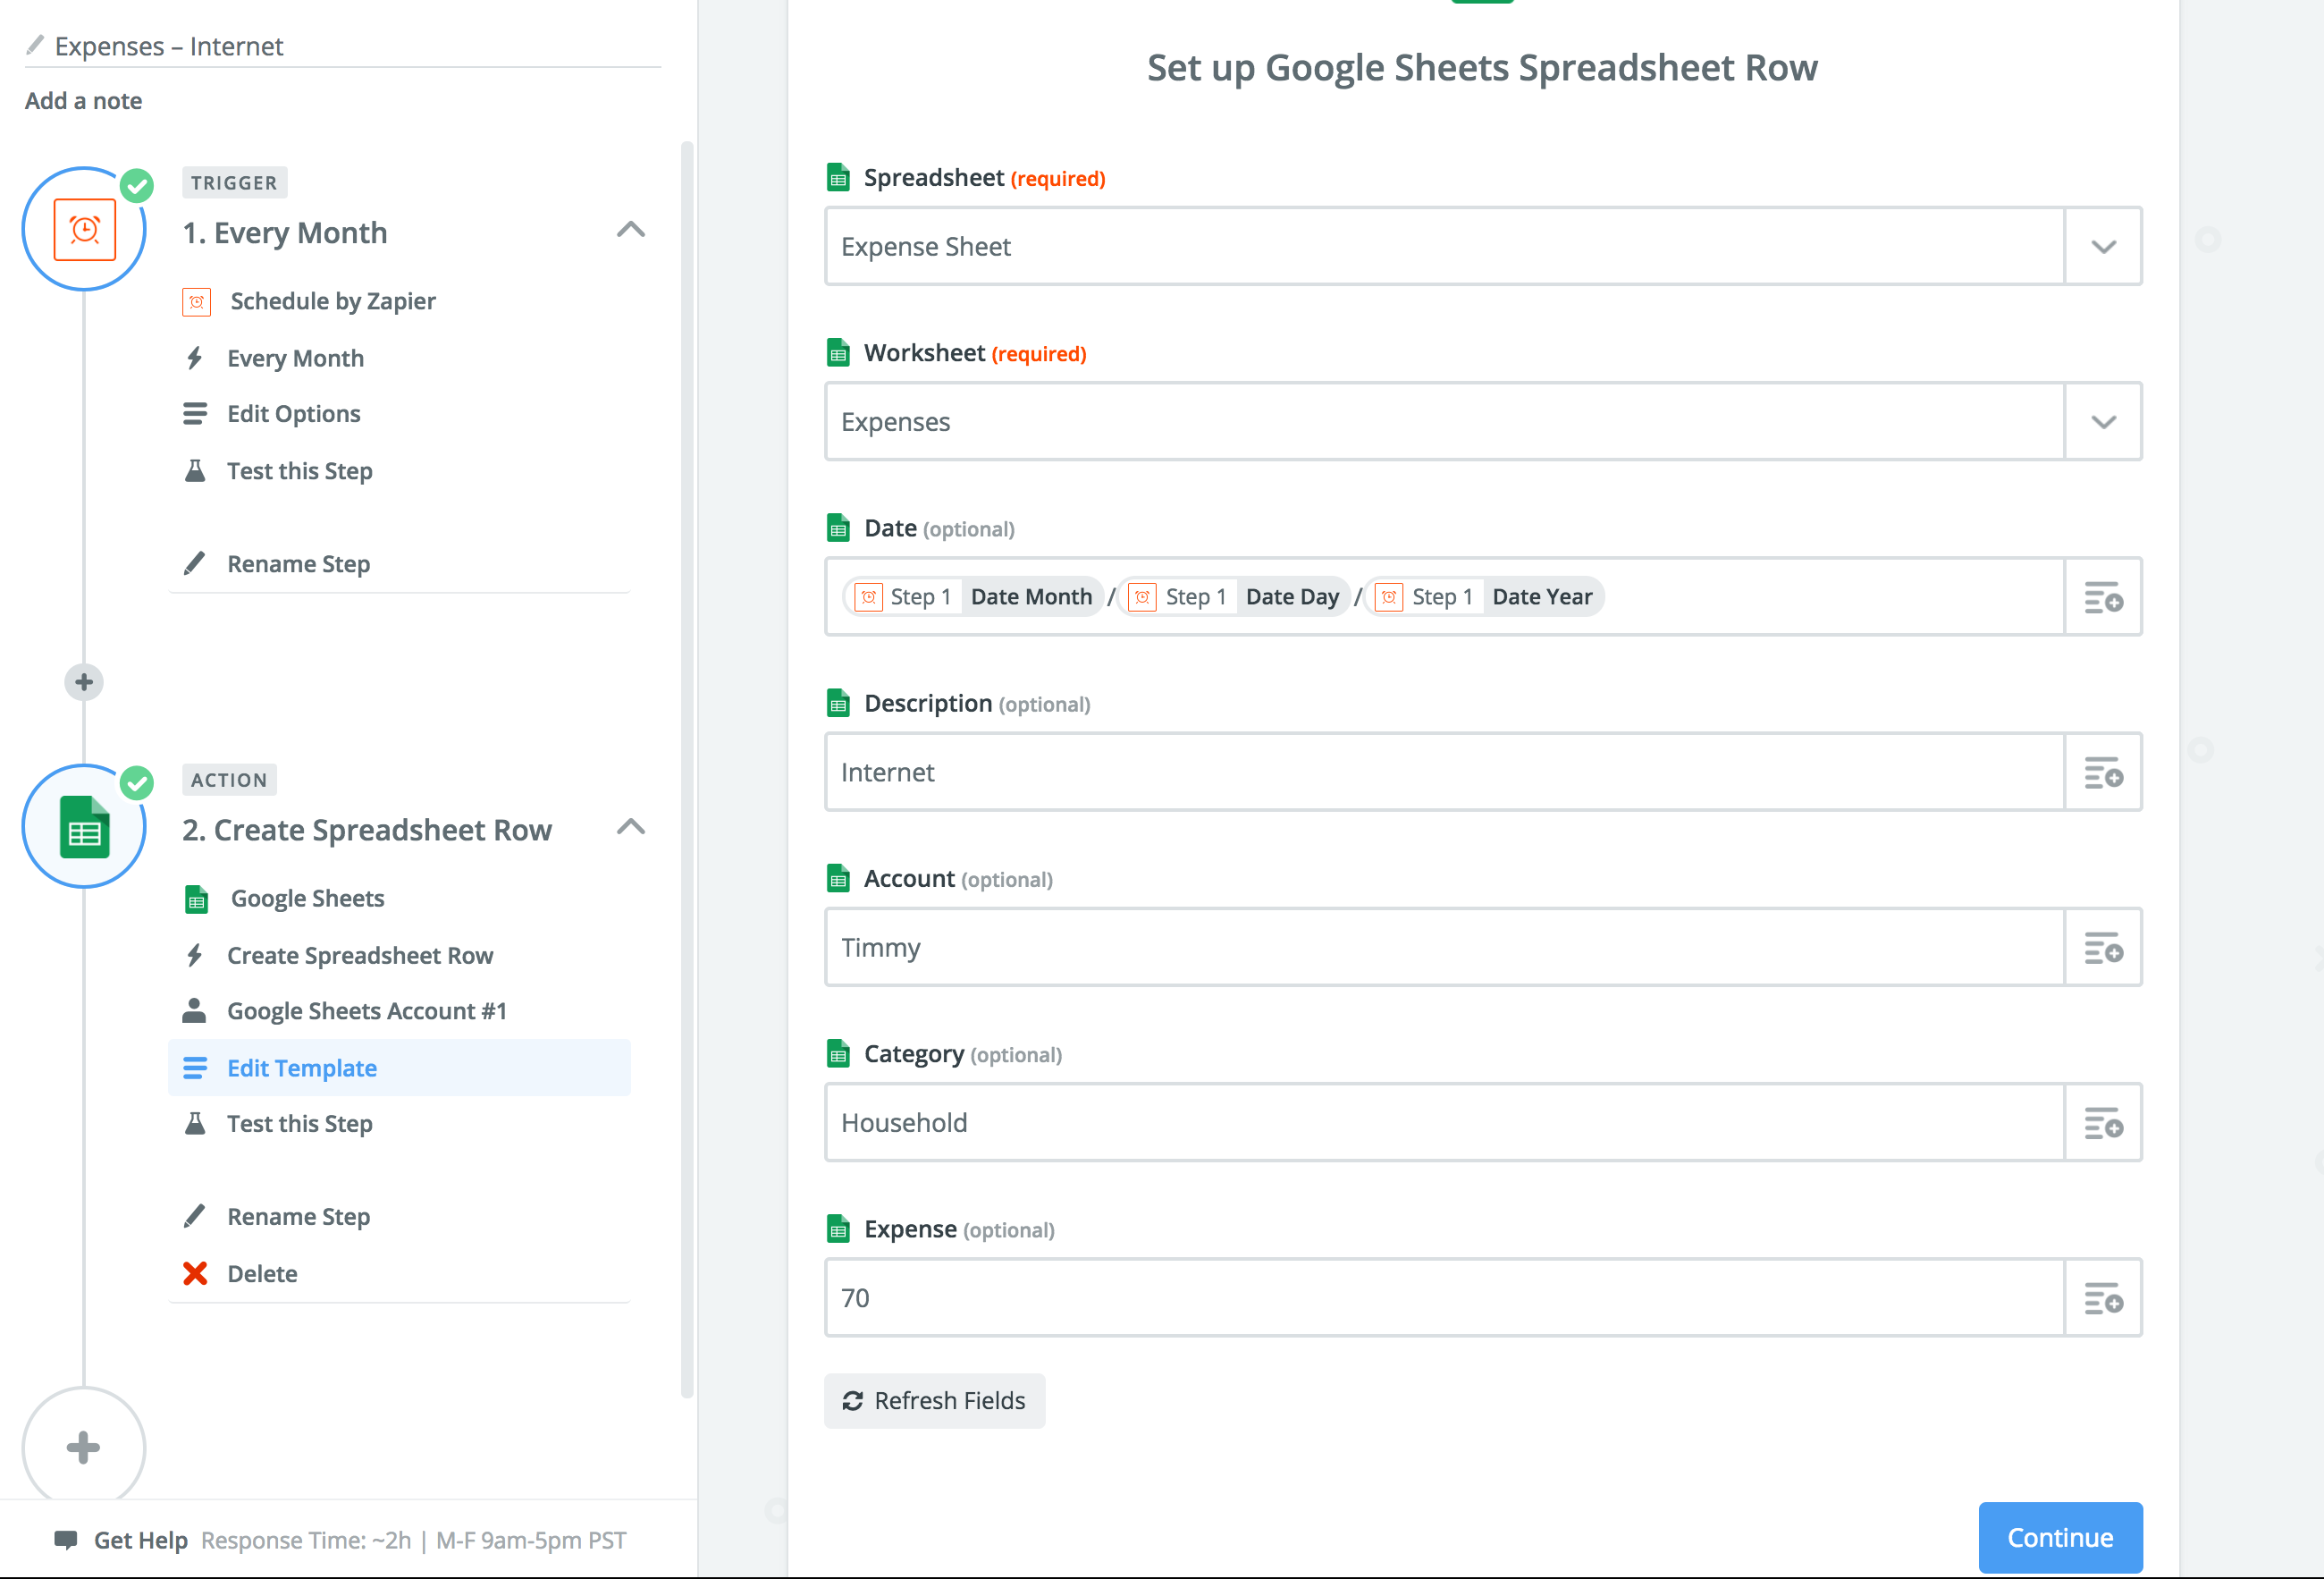Open the Worksheet dropdown showing Expenses
Viewport: 2324px width, 1579px height.
tap(2103, 421)
